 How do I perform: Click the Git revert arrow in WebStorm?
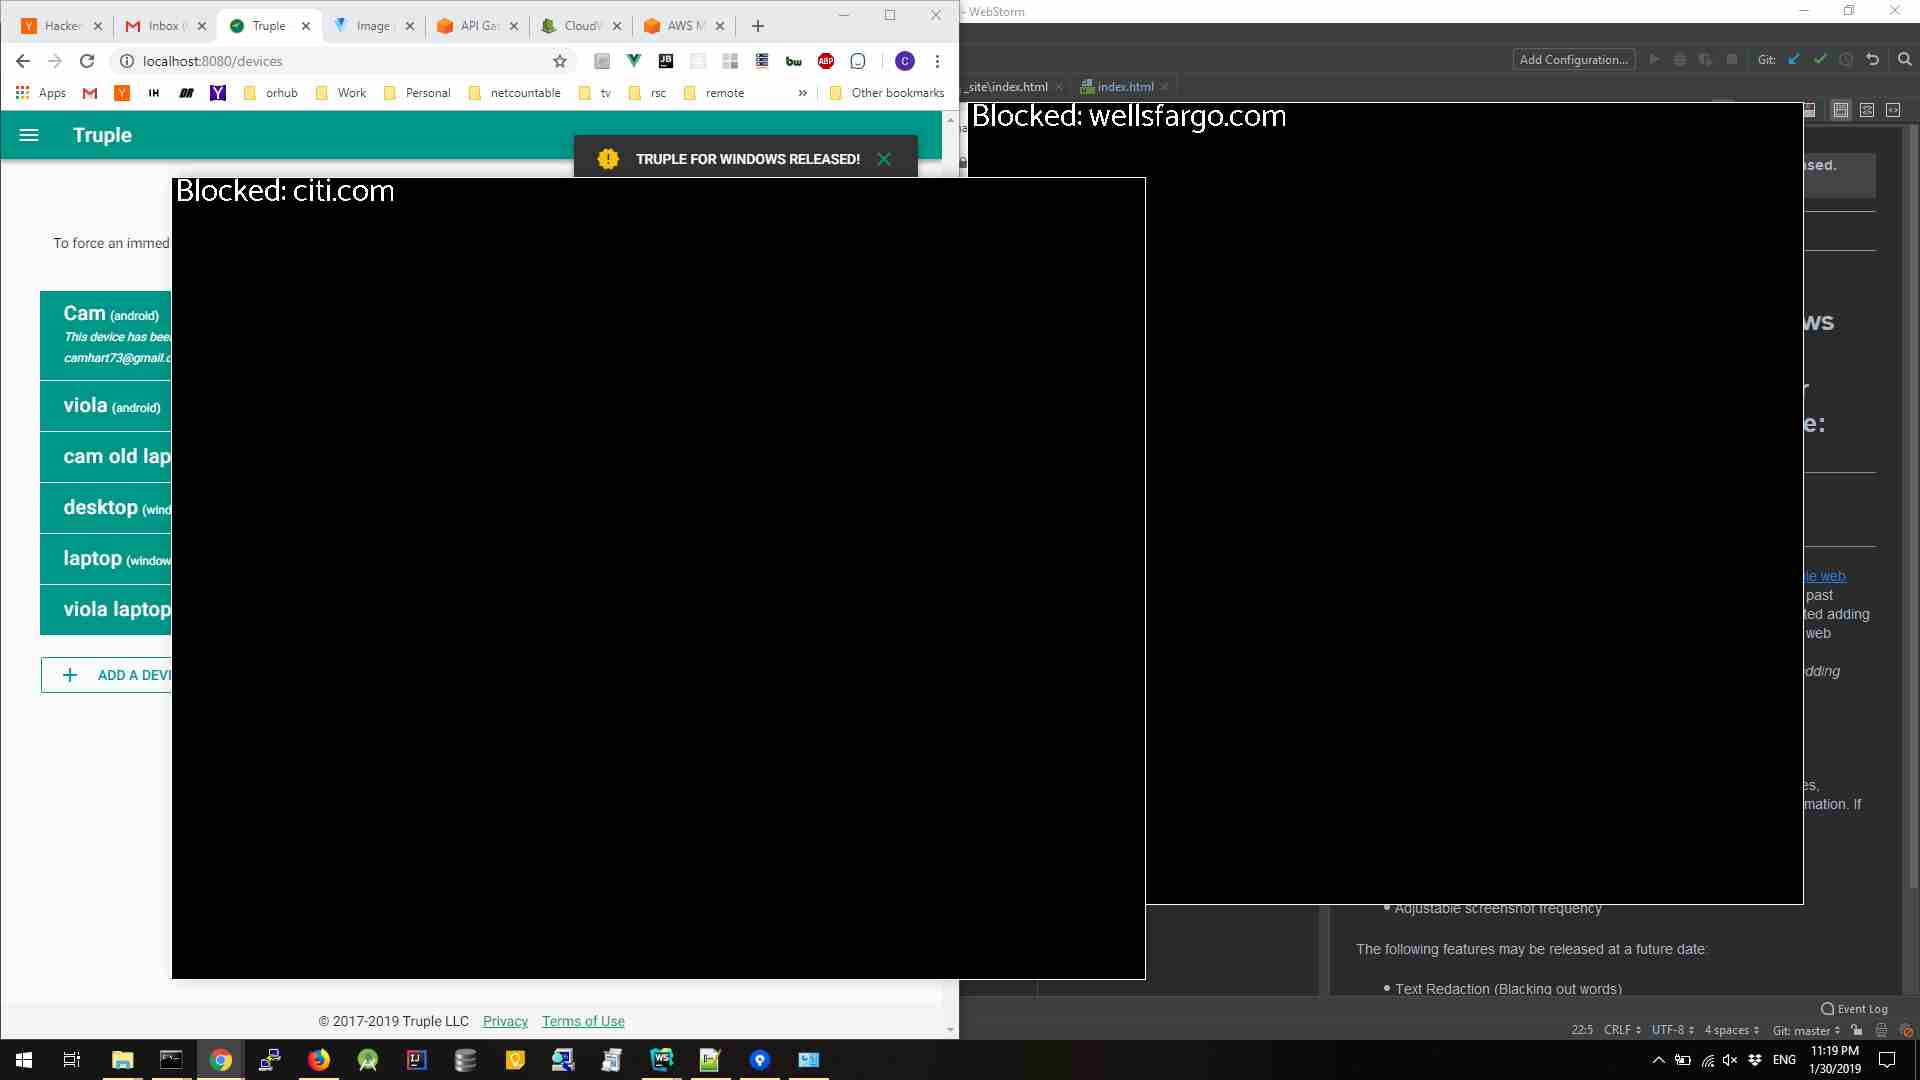pos(1873,60)
